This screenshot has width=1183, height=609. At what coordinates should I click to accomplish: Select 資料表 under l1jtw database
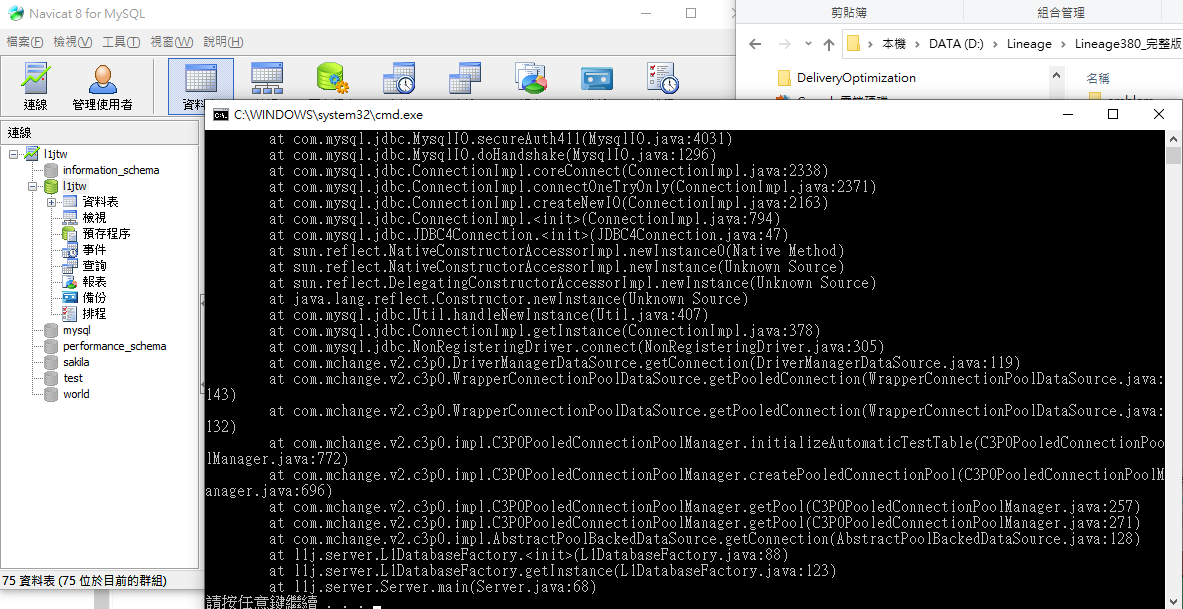(x=100, y=202)
